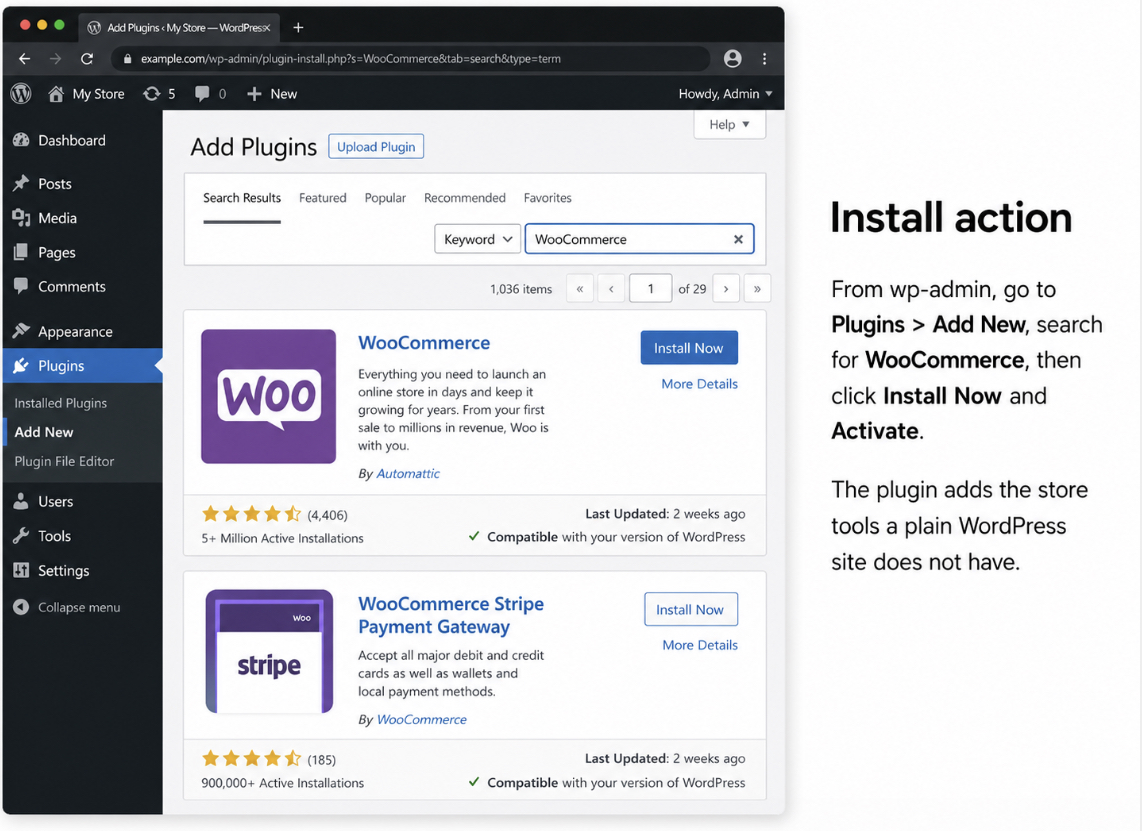Visit the Automattic author link

pyautogui.click(x=408, y=473)
